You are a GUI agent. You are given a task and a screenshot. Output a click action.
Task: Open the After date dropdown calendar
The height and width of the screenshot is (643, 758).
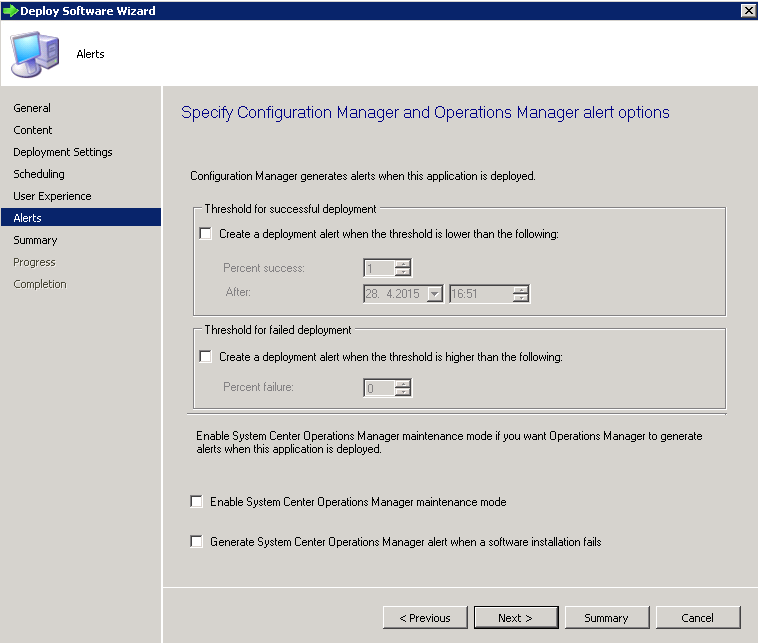click(x=435, y=294)
